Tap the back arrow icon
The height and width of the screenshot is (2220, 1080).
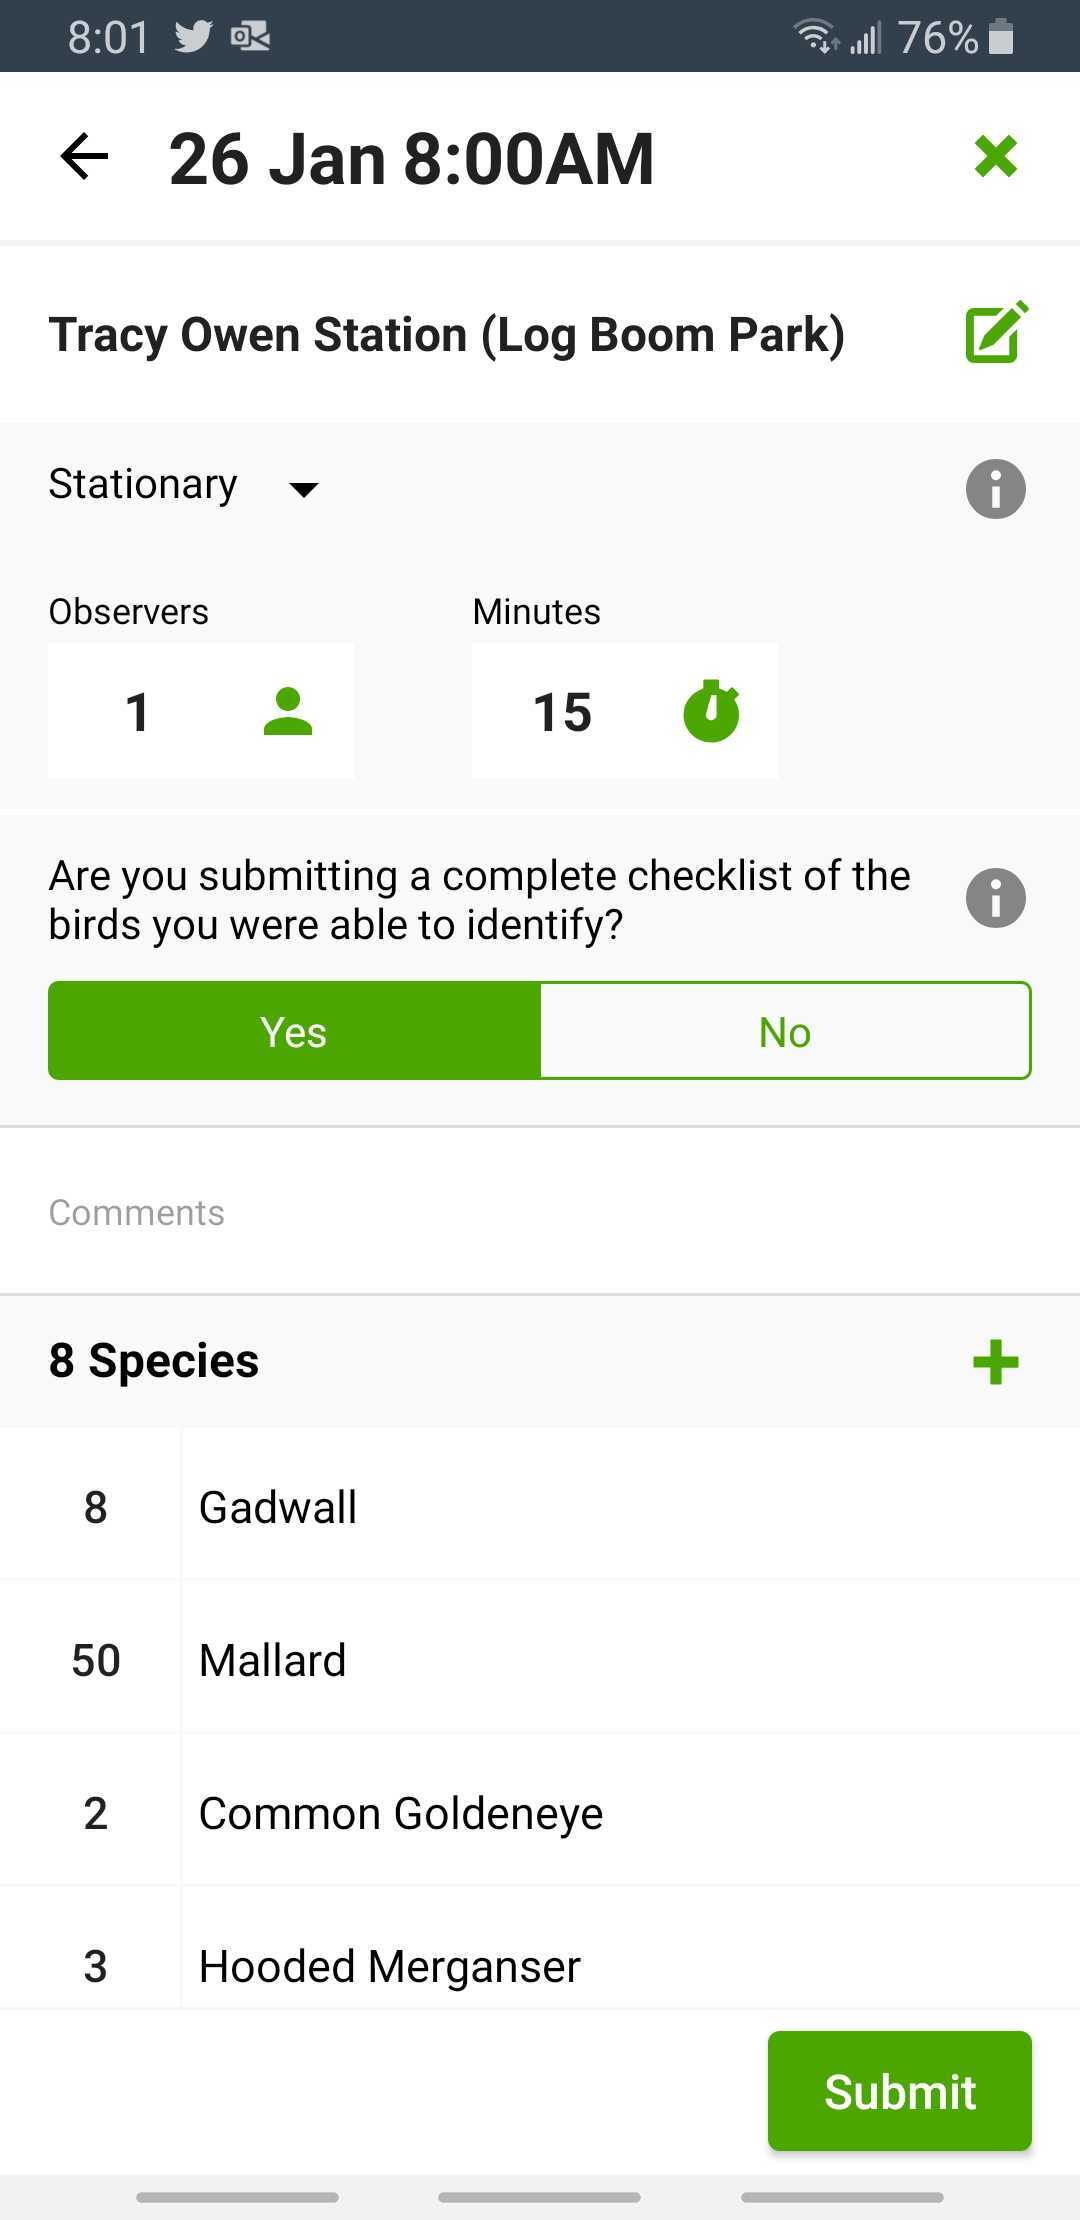pos(84,157)
